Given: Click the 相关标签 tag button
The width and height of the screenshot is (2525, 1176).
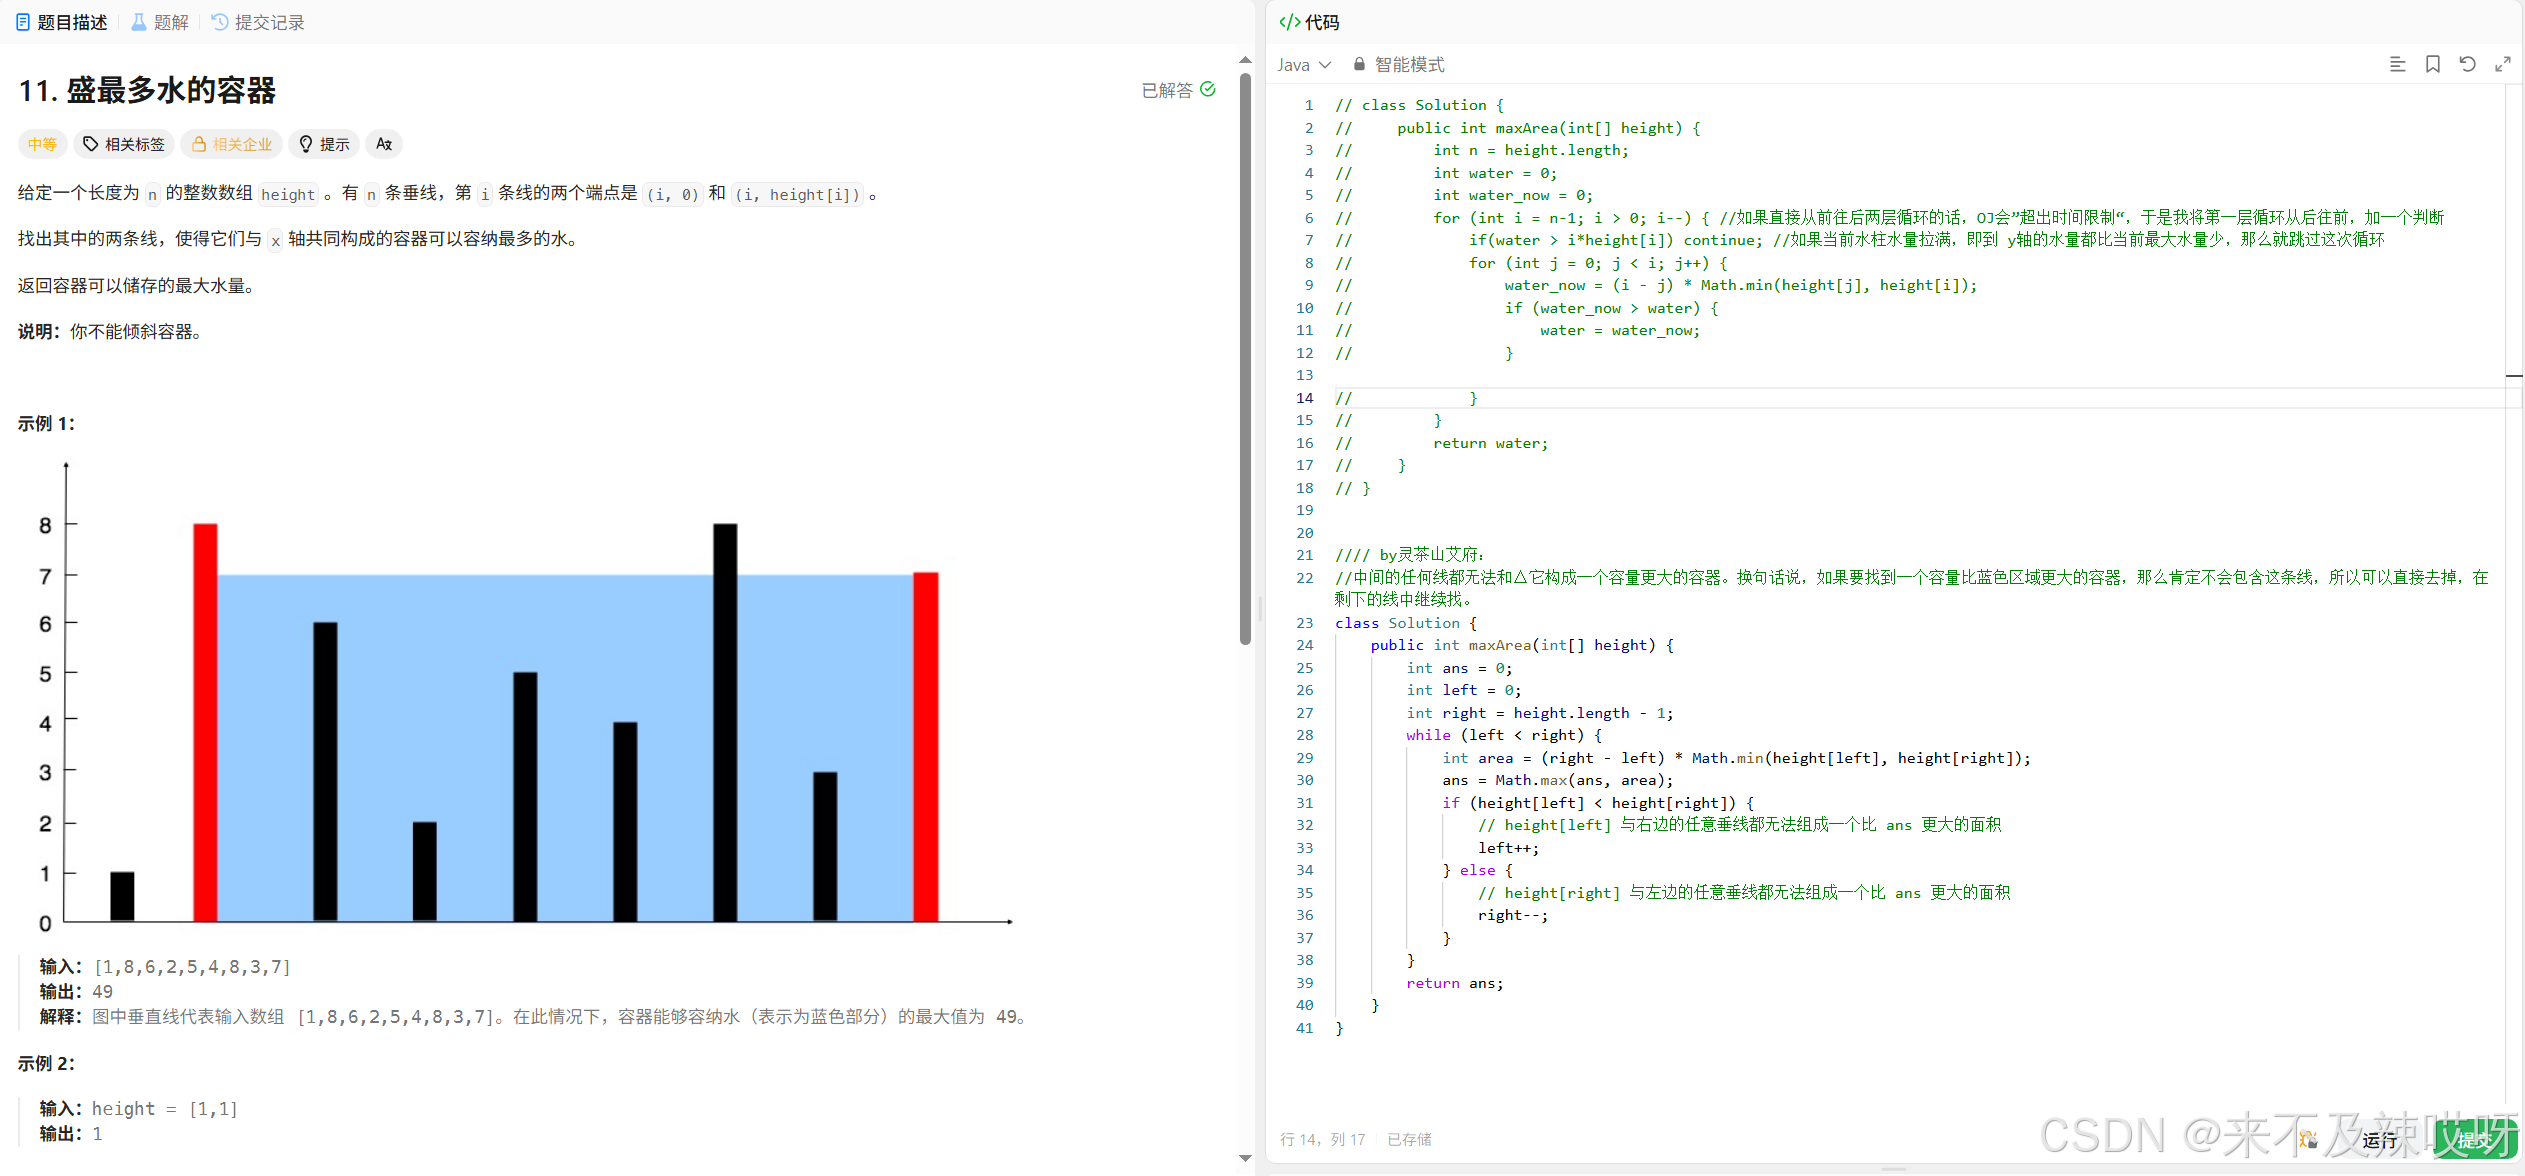Looking at the screenshot, I should pos(123,144).
